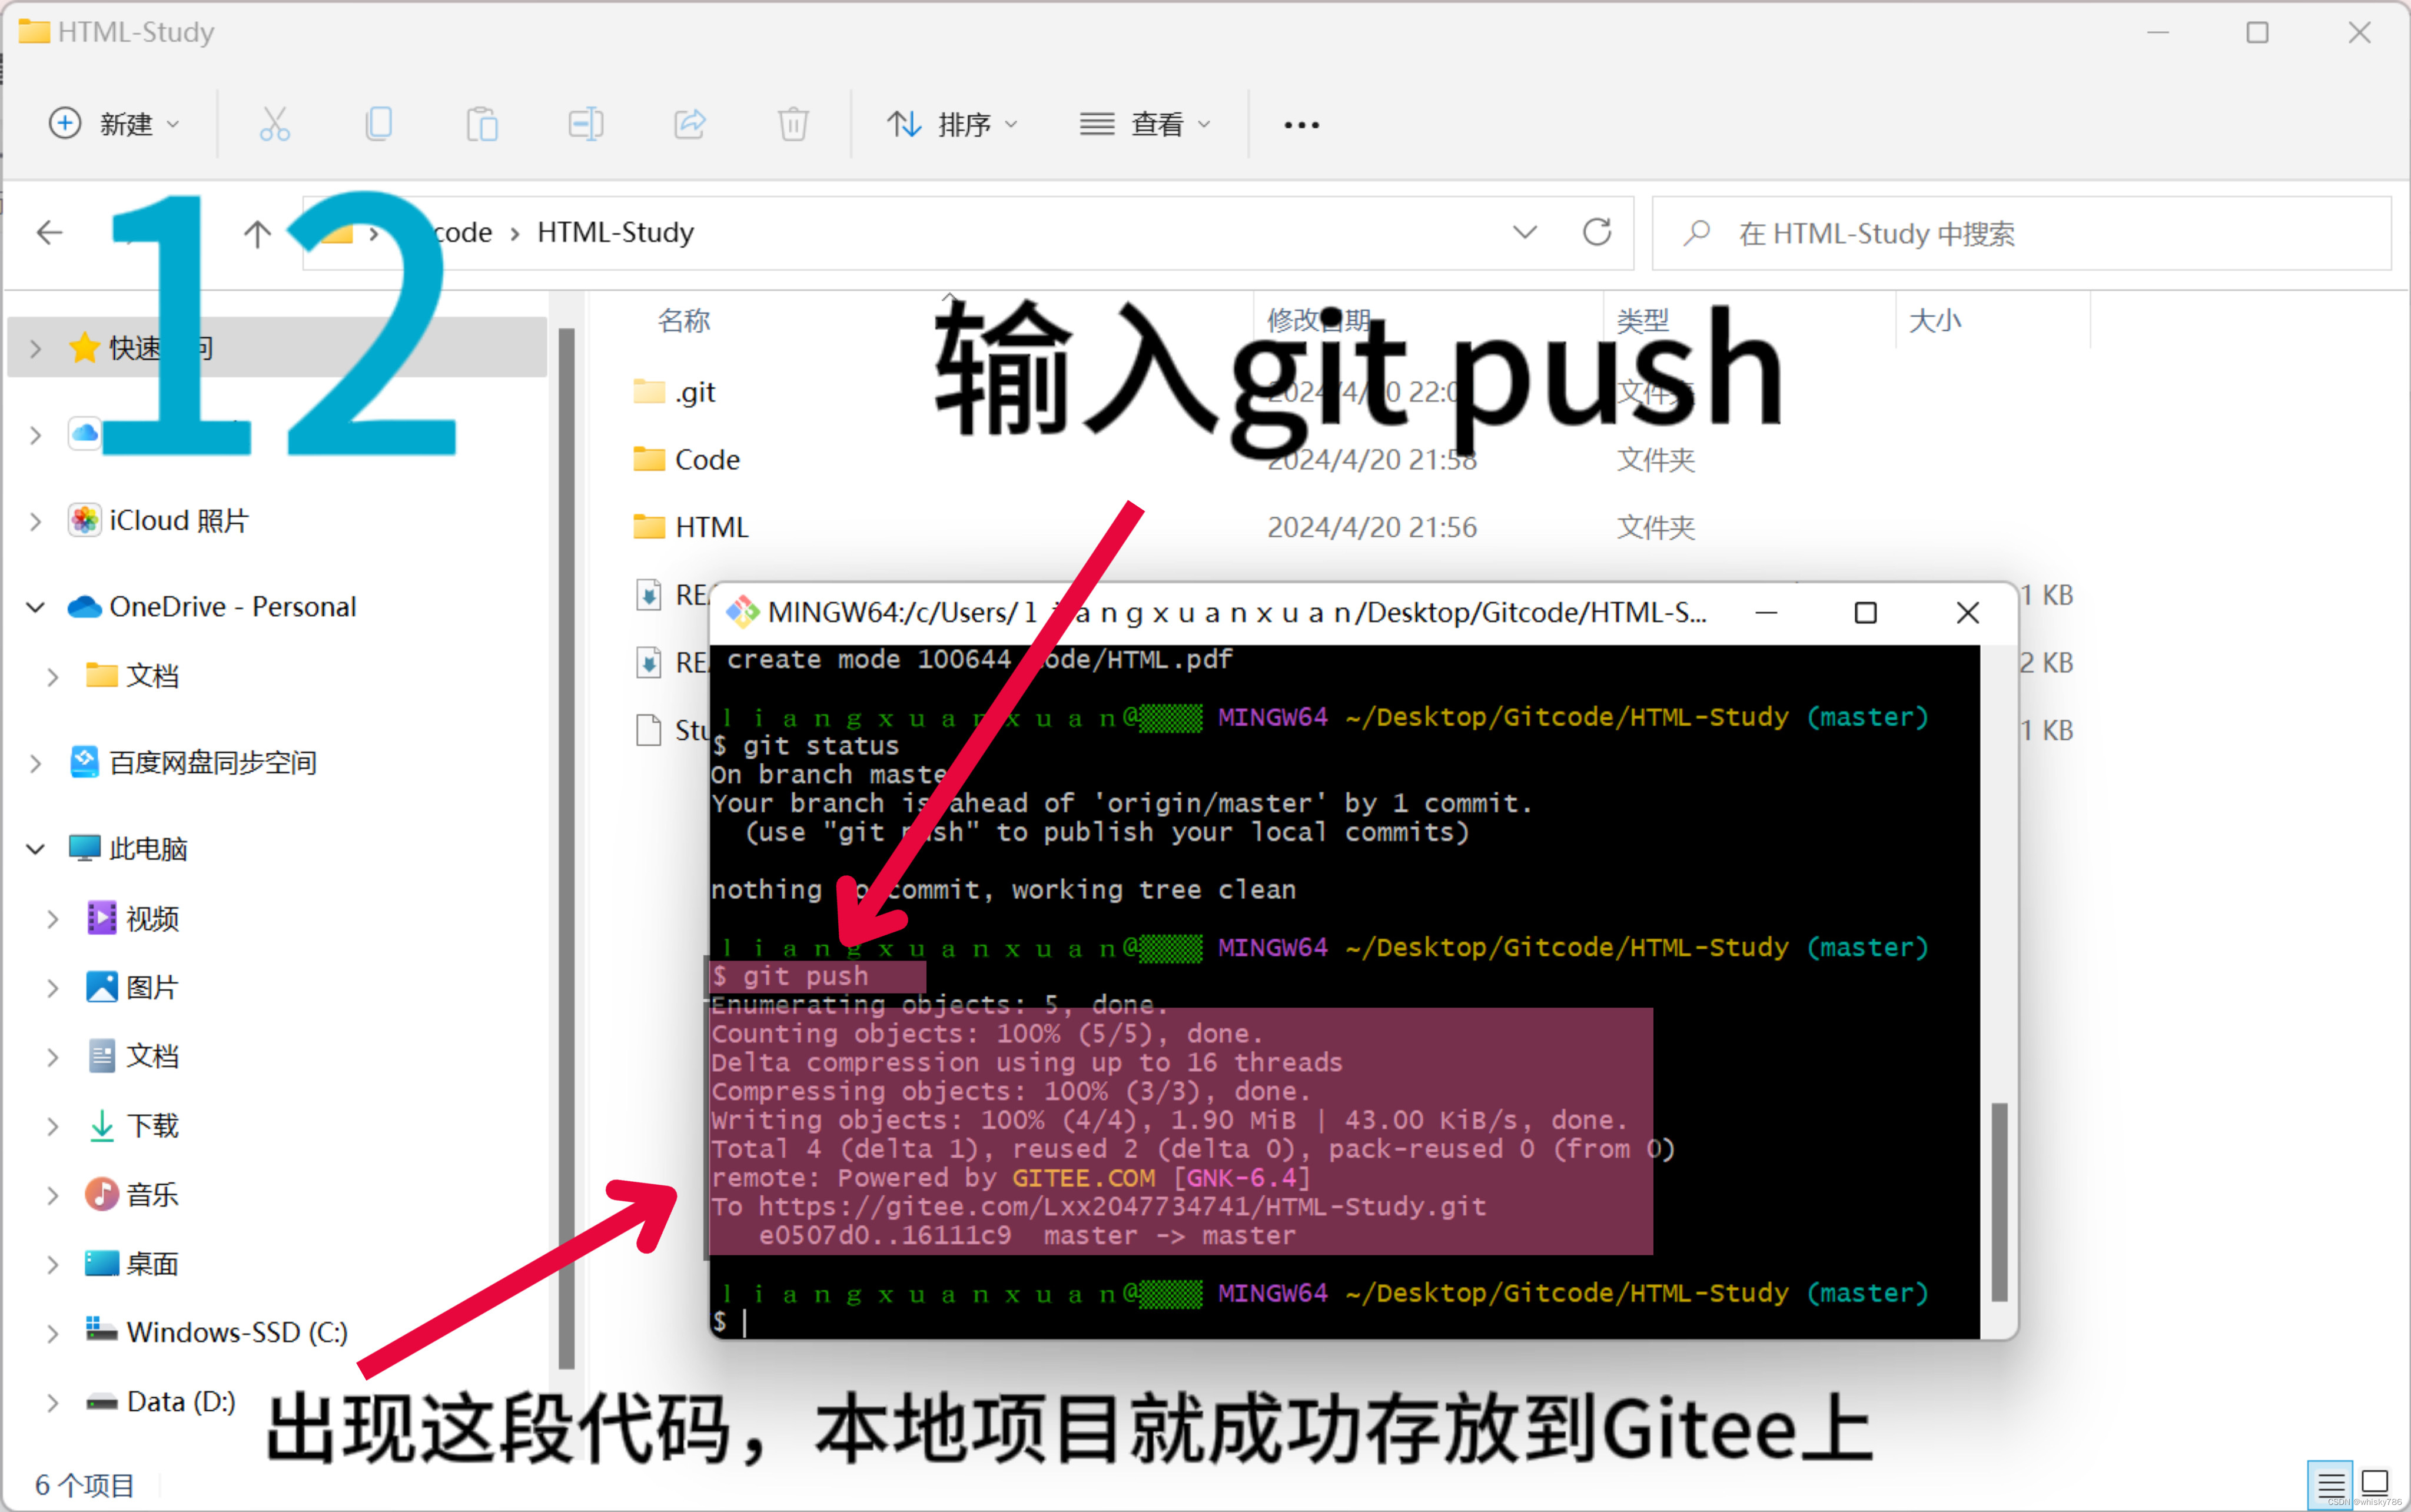This screenshot has width=2411, height=1512.
Task: Click the Paste clipboard icon
Action: pos(482,124)
